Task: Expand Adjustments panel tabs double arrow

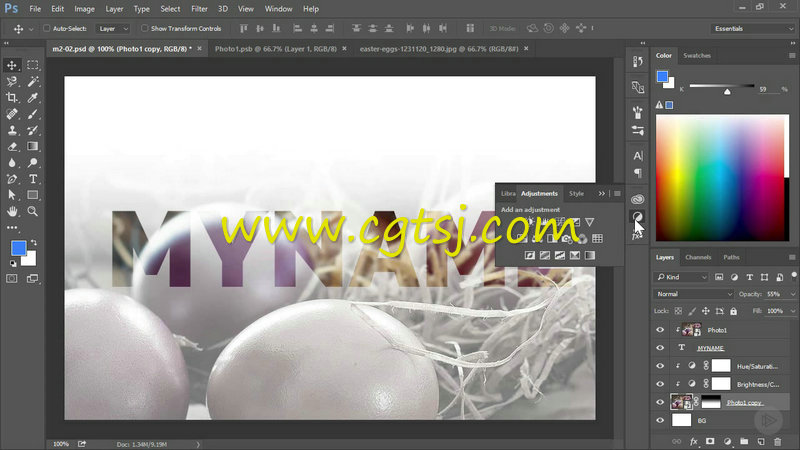Action: click(602, 194)
